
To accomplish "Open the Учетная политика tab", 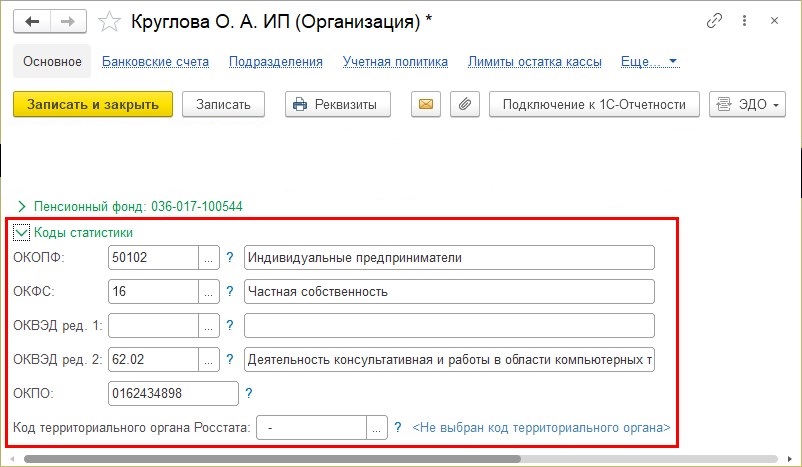I will (395, 61).
